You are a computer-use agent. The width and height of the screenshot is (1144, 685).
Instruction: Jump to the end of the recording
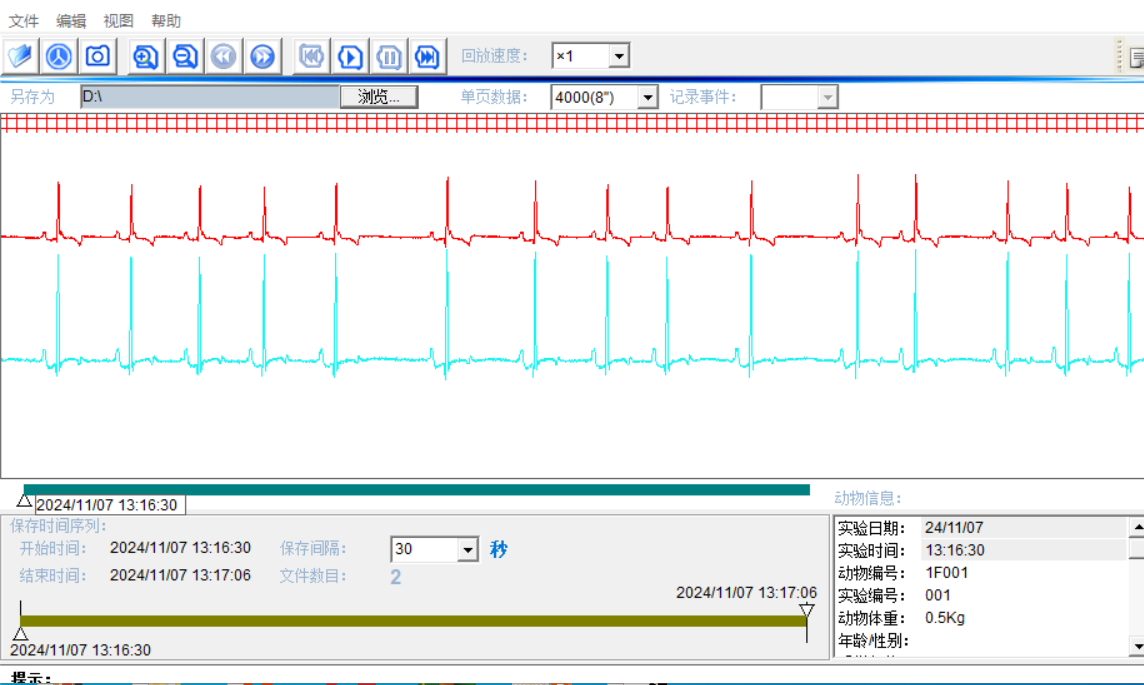[427, 56]
